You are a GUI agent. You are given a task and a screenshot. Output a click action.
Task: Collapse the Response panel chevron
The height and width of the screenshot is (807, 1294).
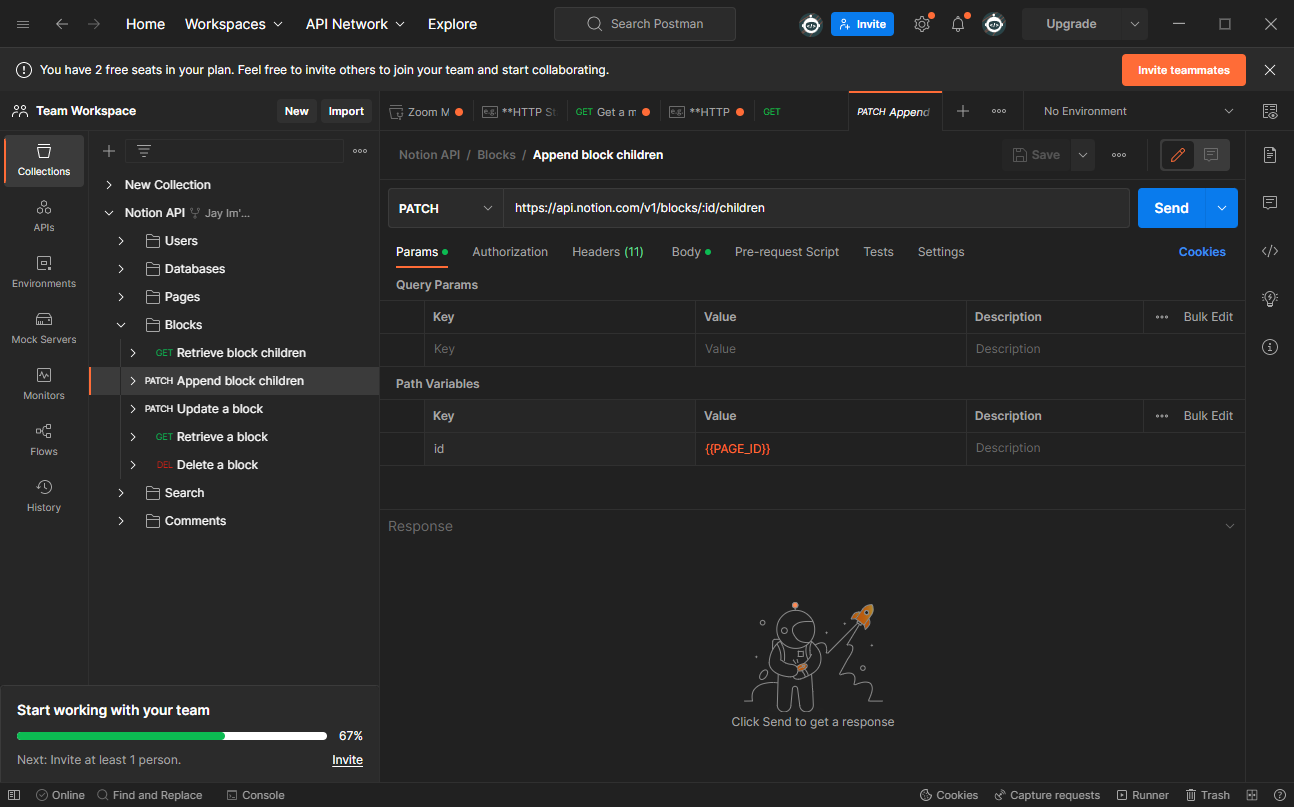(x=1230, y=526)
